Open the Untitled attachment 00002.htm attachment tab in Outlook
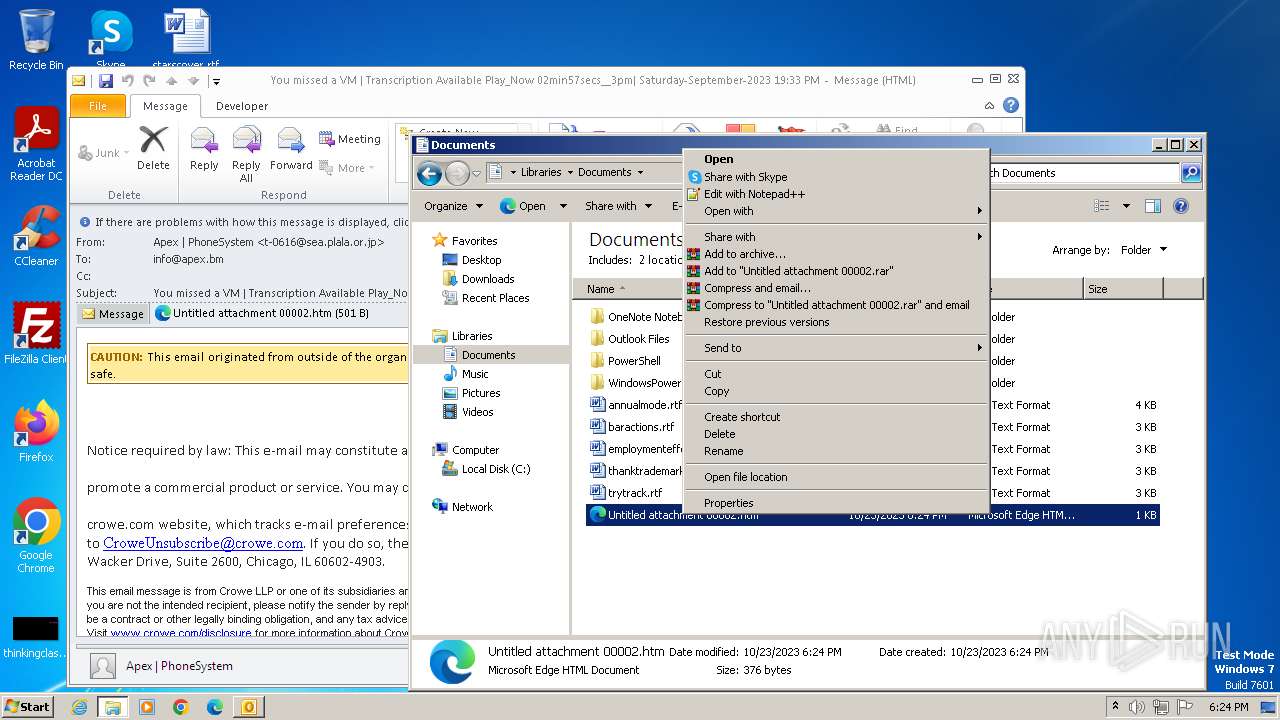The height and width of the screenshot is (720, 1280). (262, 313)
